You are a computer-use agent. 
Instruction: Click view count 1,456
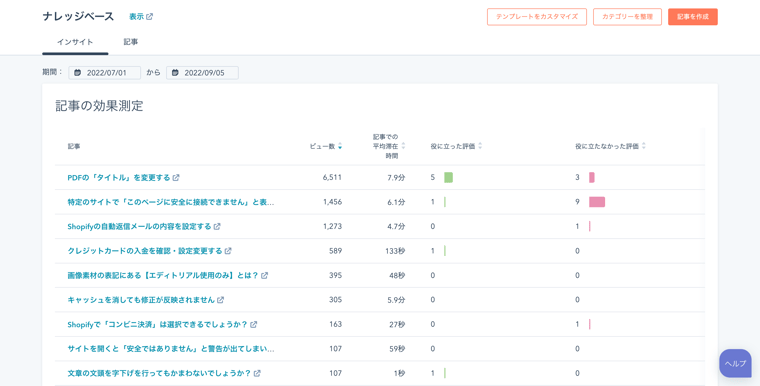(x=332, y=202)
